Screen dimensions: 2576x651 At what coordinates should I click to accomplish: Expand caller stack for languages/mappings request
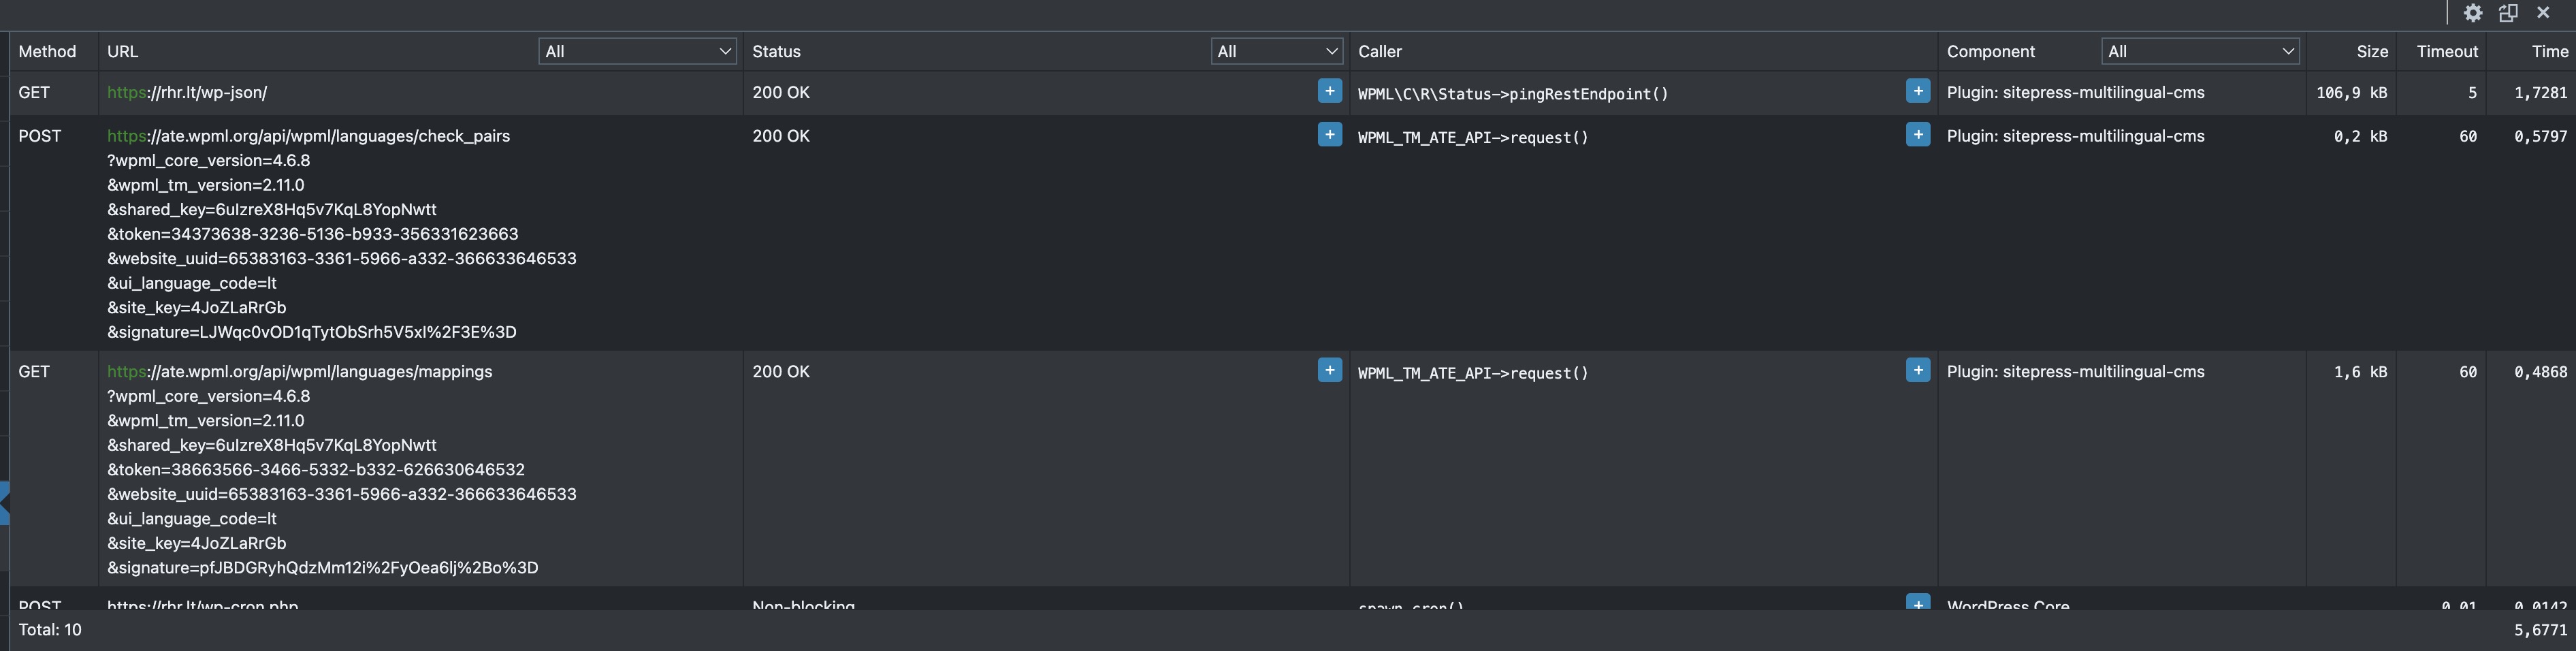point(1917,371)
